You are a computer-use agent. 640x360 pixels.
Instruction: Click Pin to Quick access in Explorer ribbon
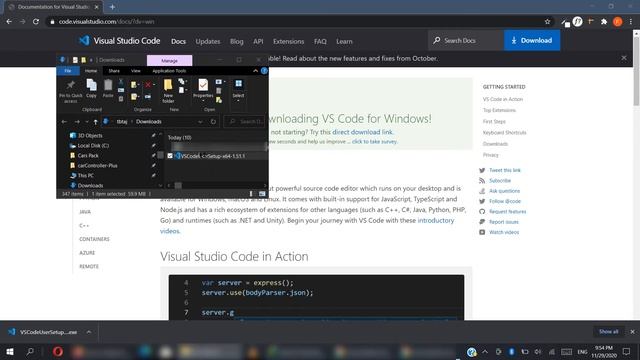tap(71, 91)
